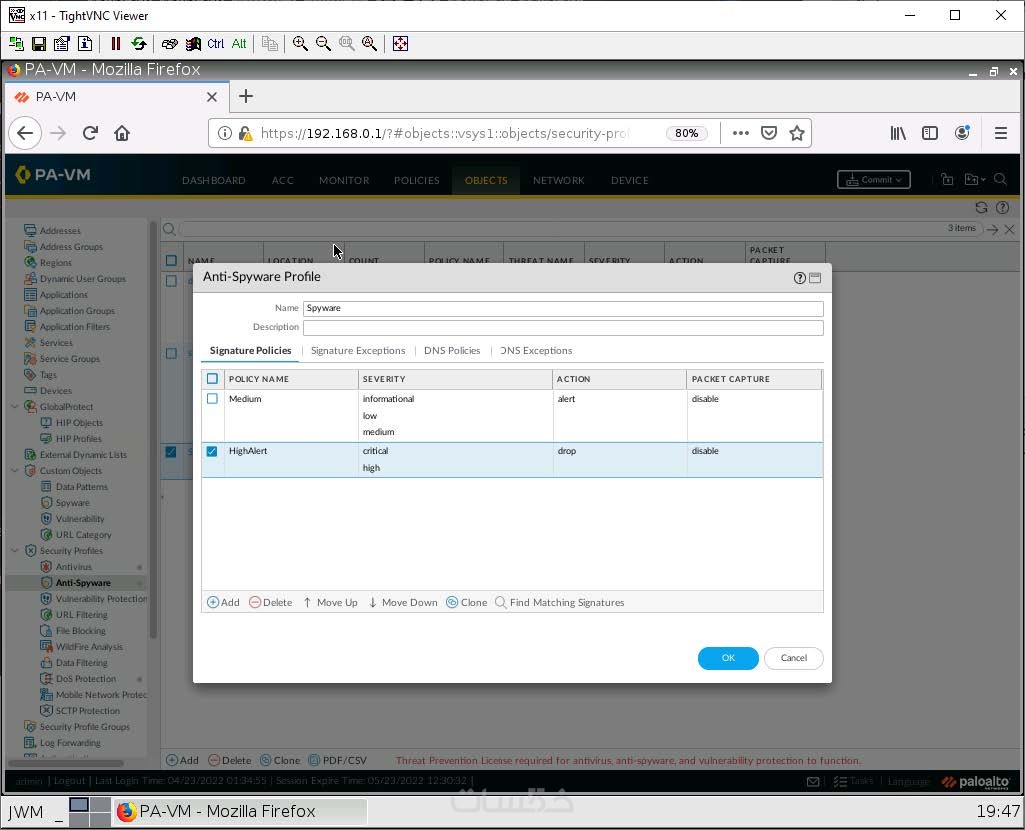The height and width of the screenshot is (830, 1025).
Task: Select Antivirus in the sidebar
Action: pos(74,567)
